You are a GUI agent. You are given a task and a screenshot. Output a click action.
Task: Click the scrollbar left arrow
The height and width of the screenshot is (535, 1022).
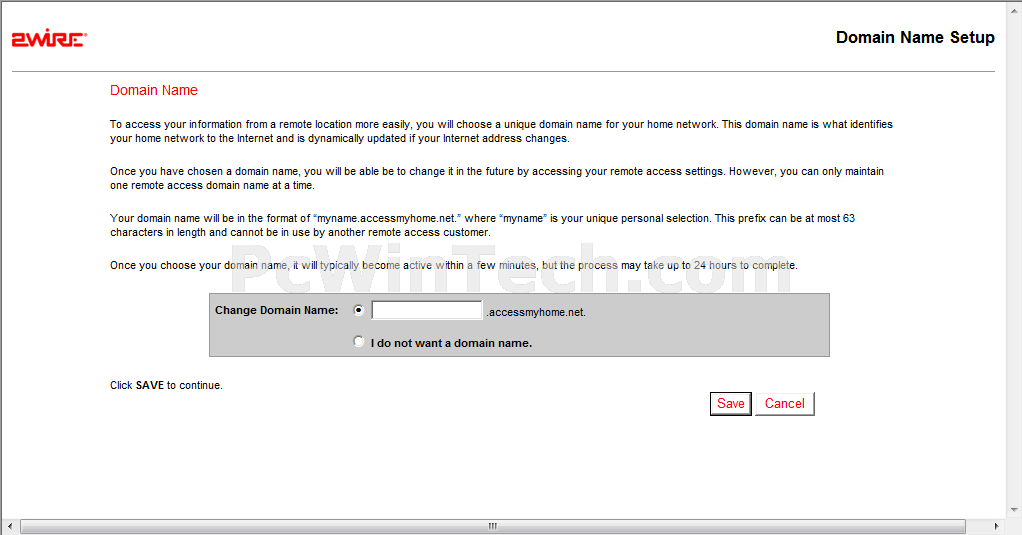click(x=9, y=526)
